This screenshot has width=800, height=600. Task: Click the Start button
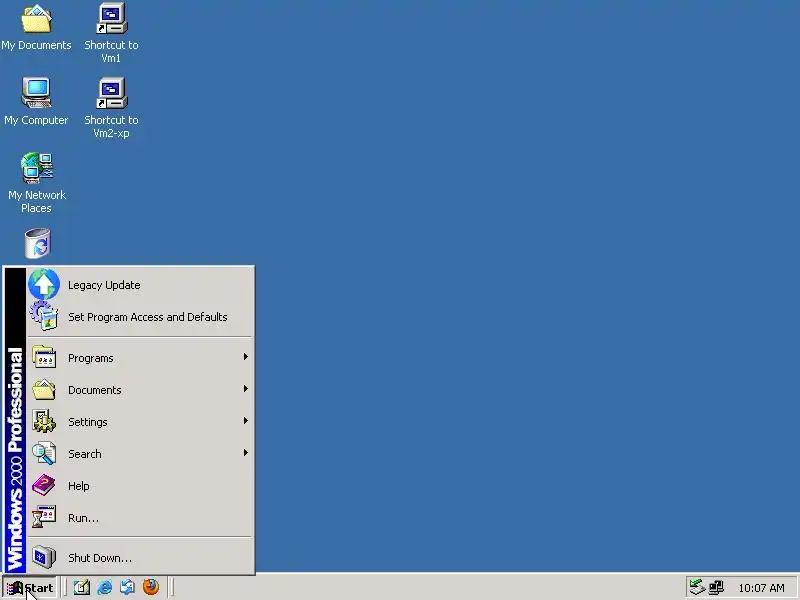point(30,588)
